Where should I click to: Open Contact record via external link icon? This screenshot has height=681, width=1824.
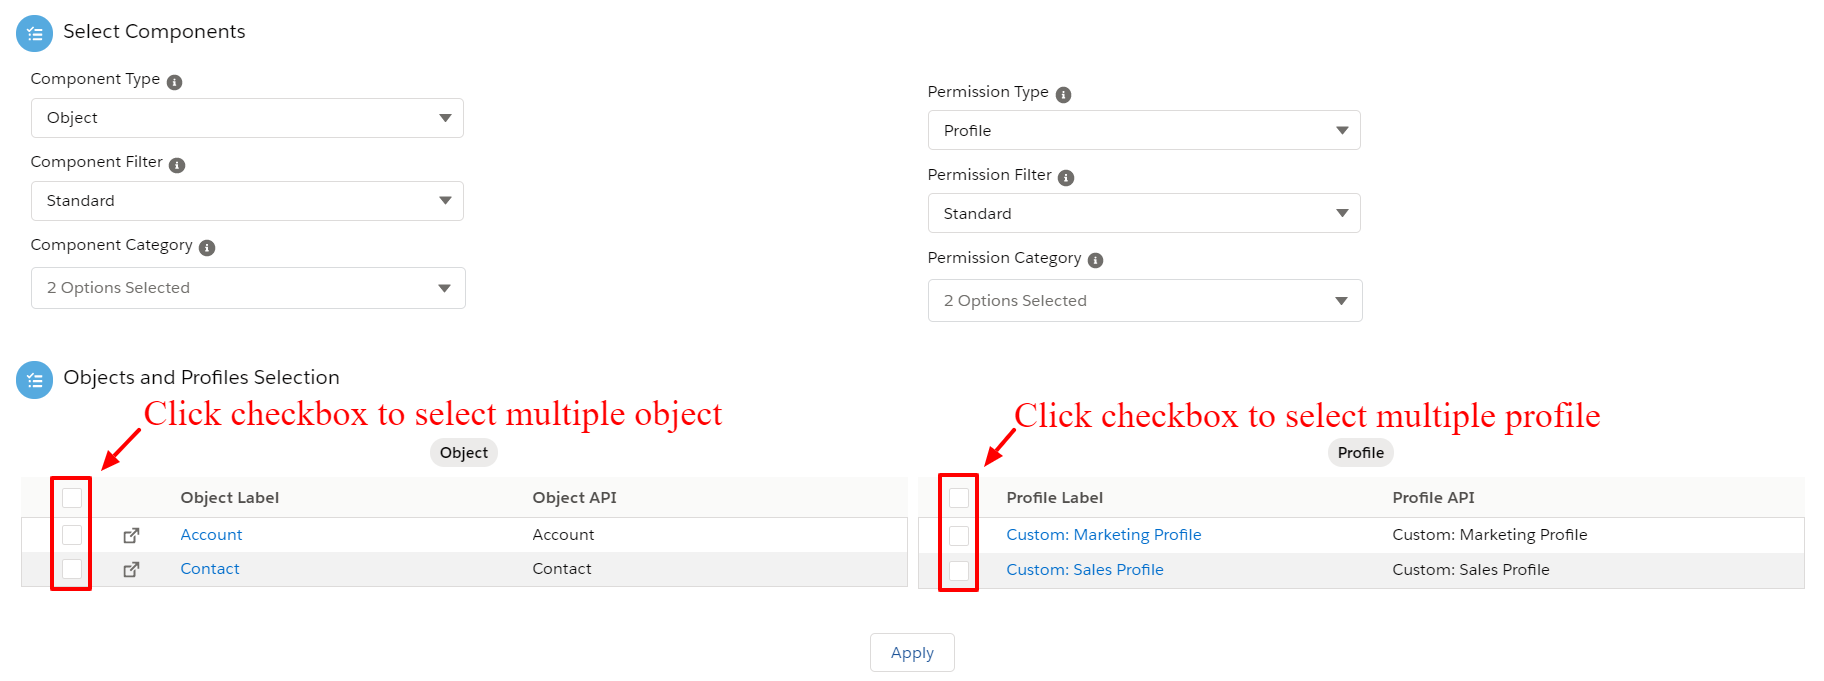pyautogui.click(x=131, y=570)
